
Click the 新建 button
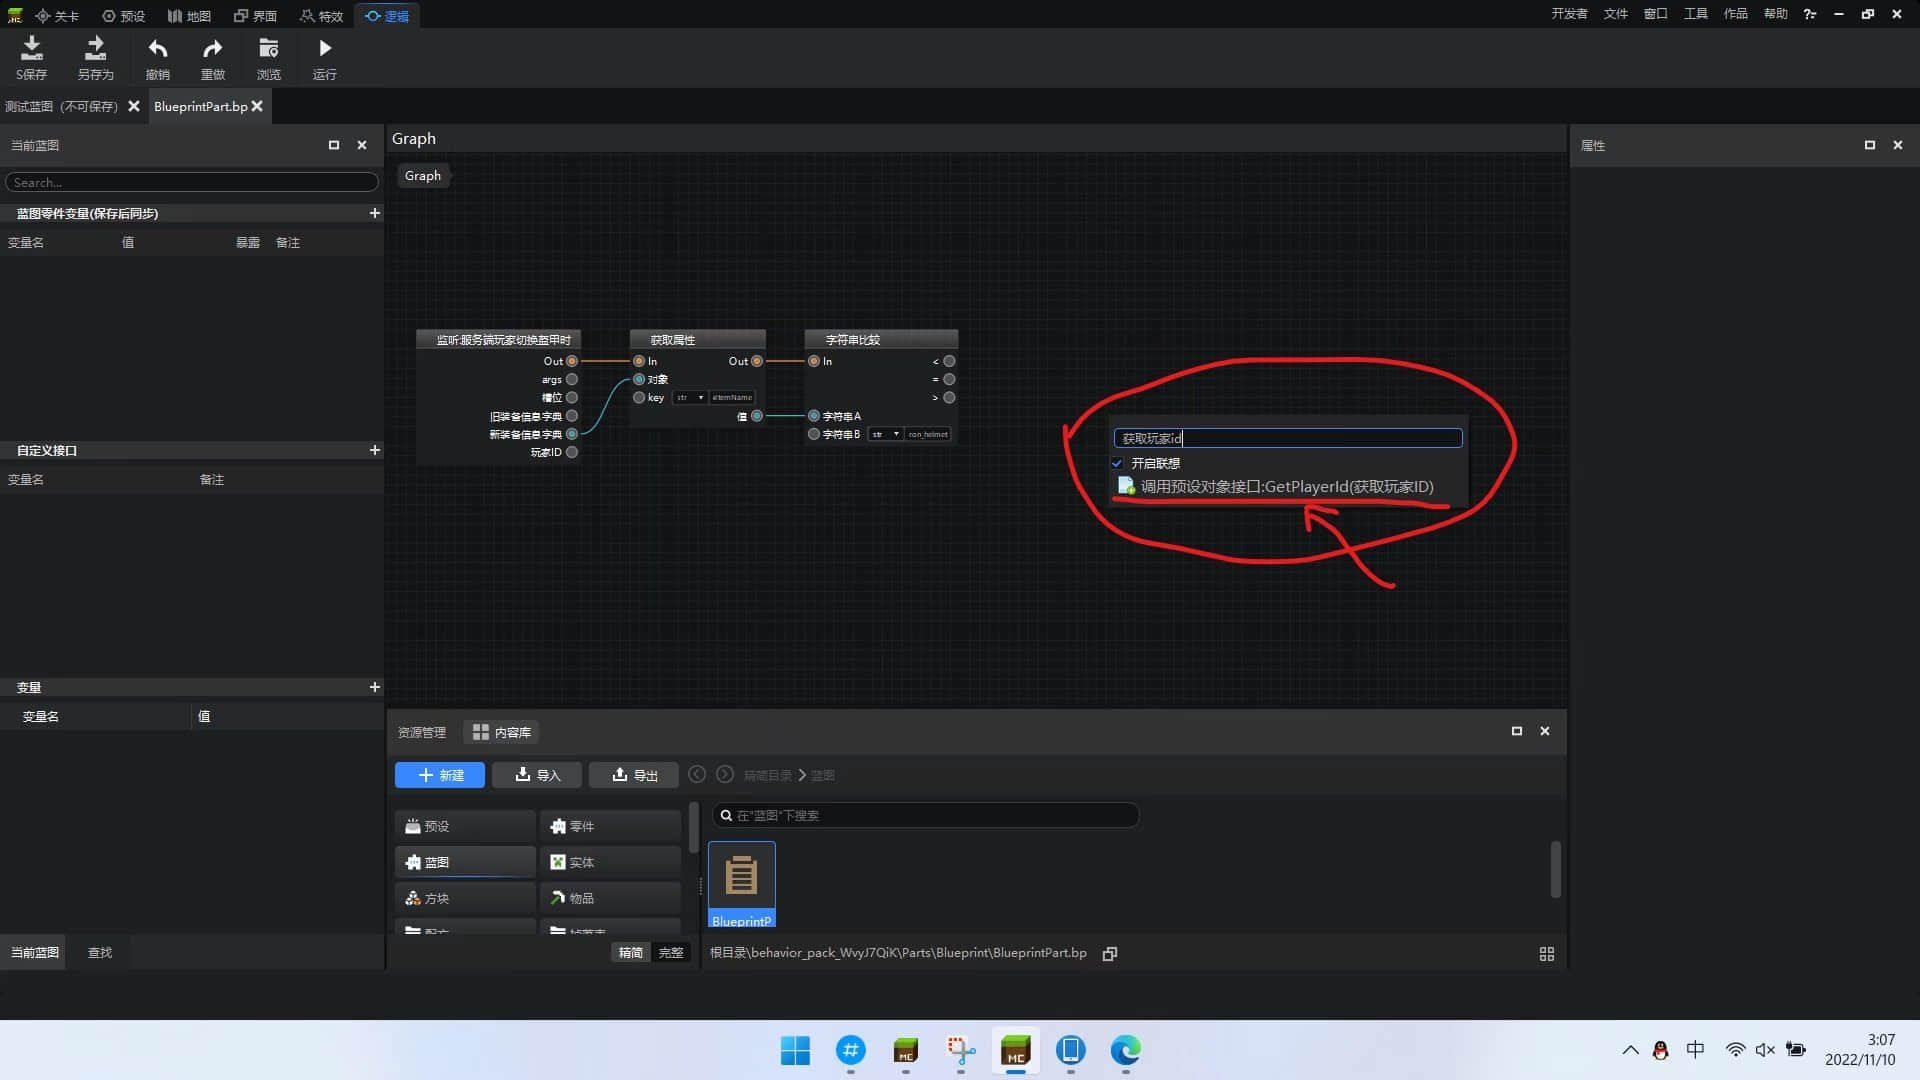pyautogui.click(x=440, y=775)
